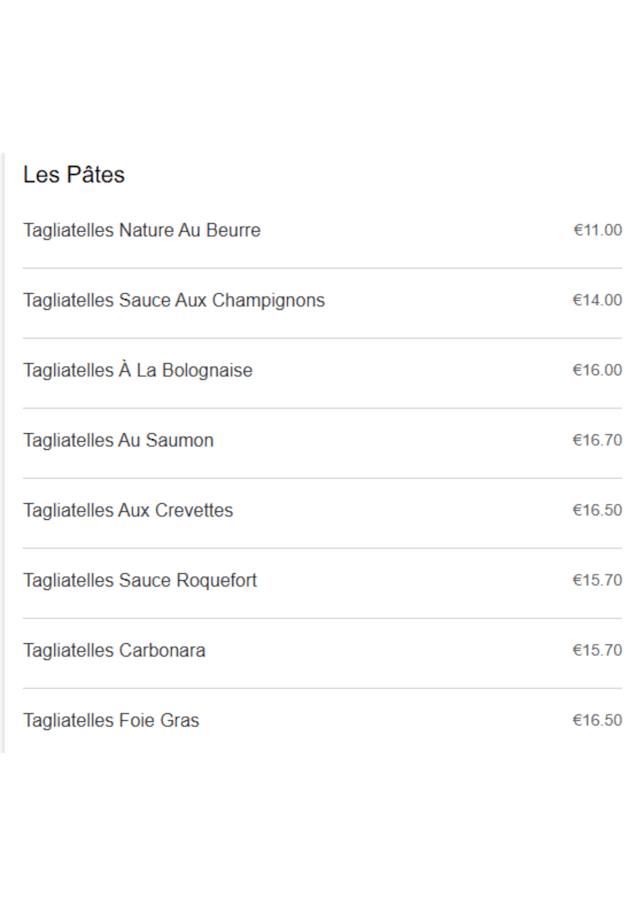
Task: Click the €14.00 price
Action: [x=597, y=300]
